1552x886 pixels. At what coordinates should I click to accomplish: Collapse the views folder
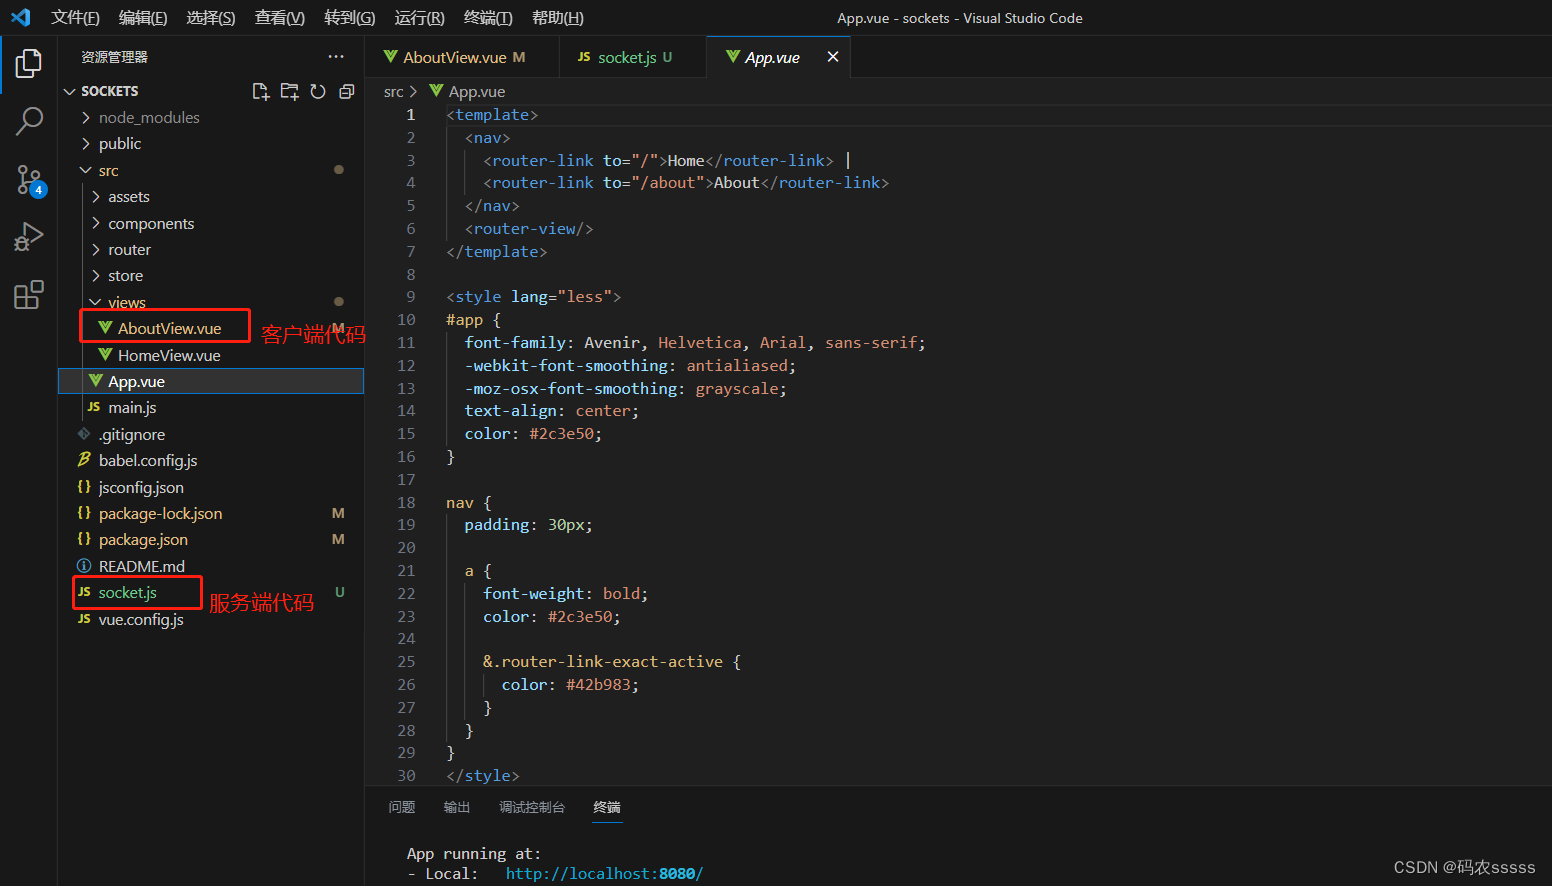pos(211,303)
